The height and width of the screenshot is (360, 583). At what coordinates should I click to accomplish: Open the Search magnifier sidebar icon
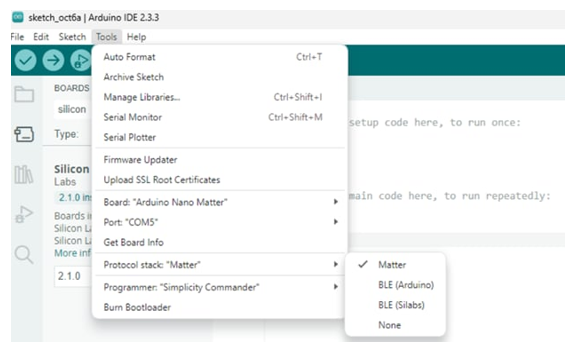tap(24, 255)
